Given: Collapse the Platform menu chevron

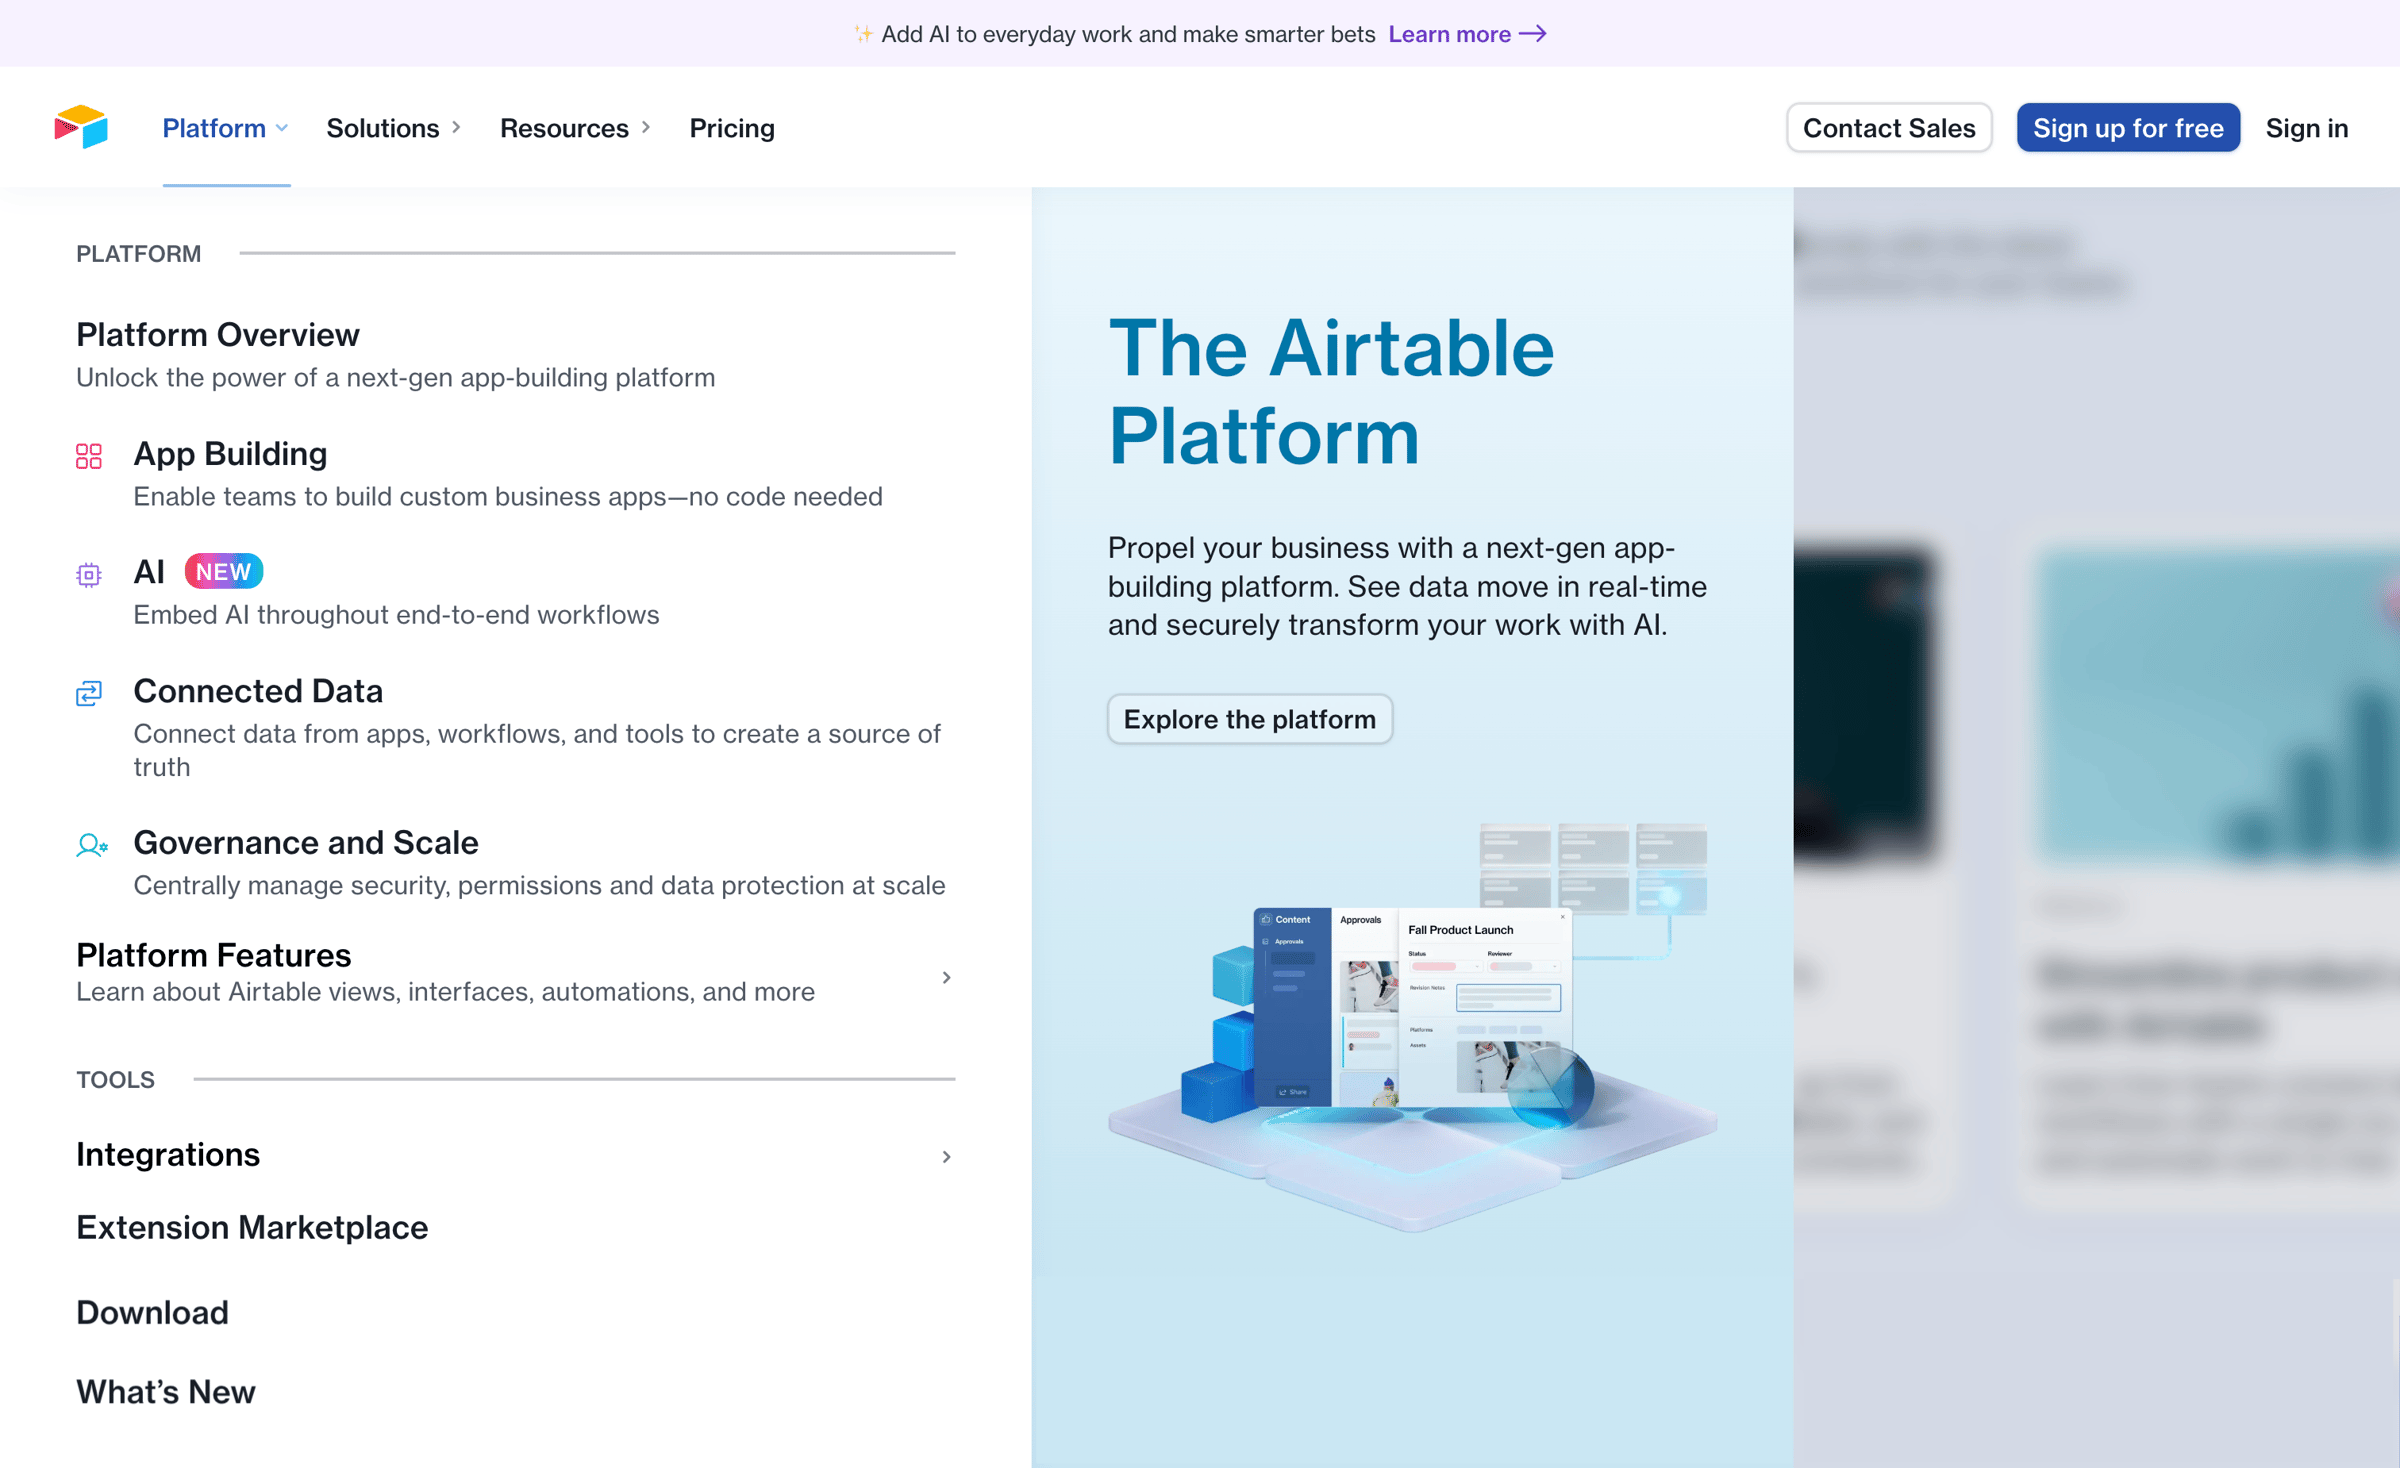Looking at the screenshot, I should point(282,128).
